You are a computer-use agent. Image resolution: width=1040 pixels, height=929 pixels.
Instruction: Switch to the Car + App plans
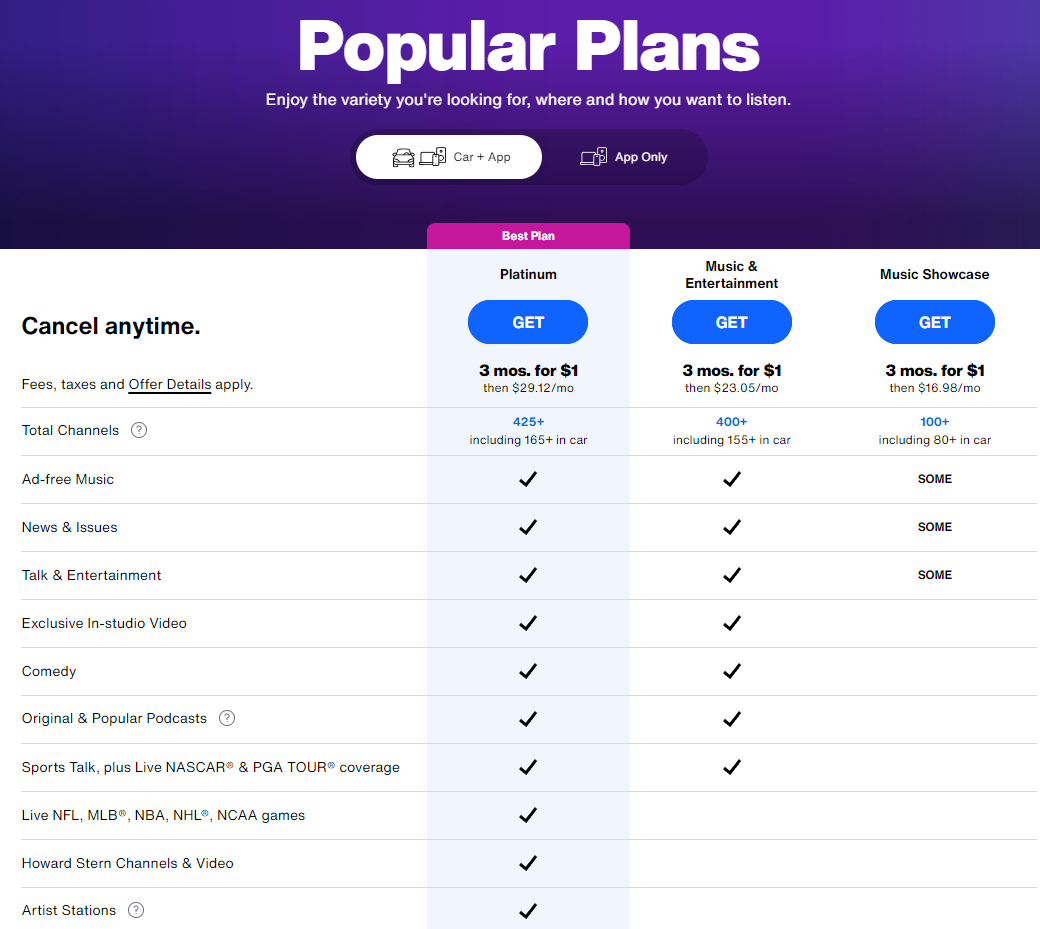449,157
